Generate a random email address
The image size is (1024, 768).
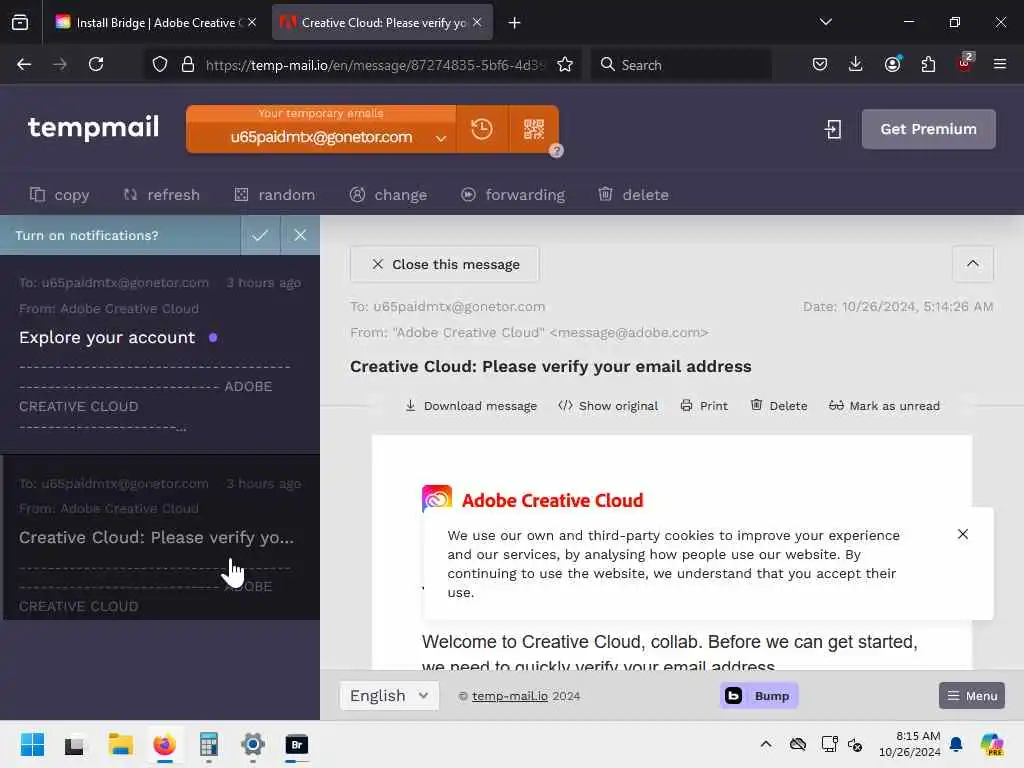(x=274, y=195)
